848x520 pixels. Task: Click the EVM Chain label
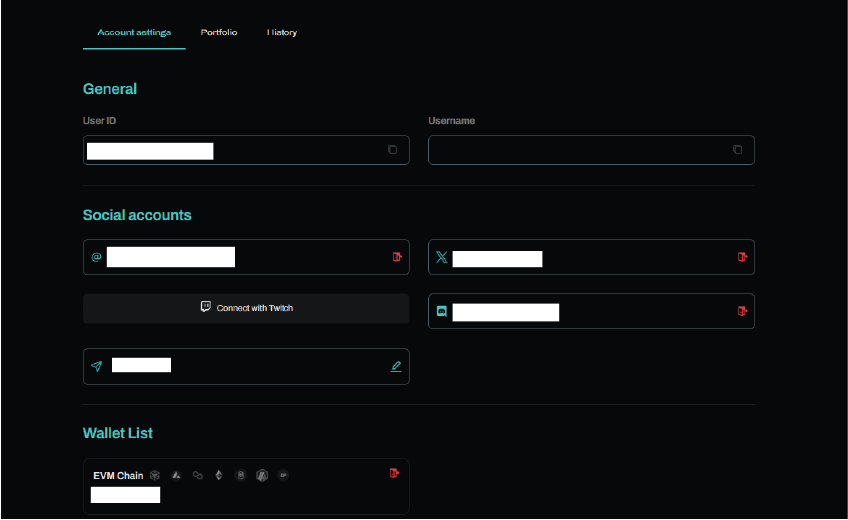click(118, 476)
